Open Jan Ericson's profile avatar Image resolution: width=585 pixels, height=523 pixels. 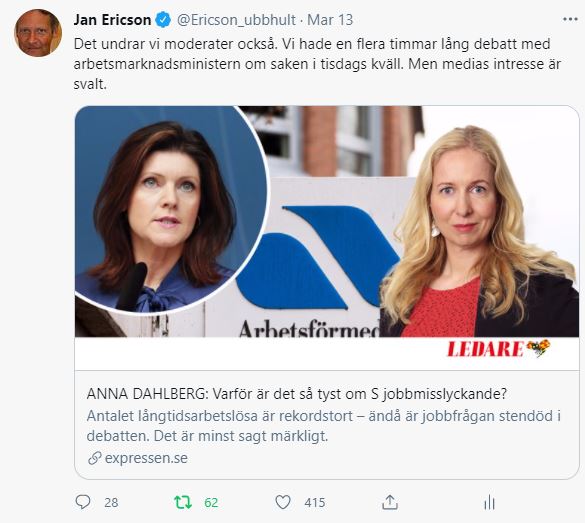(38, 33)
